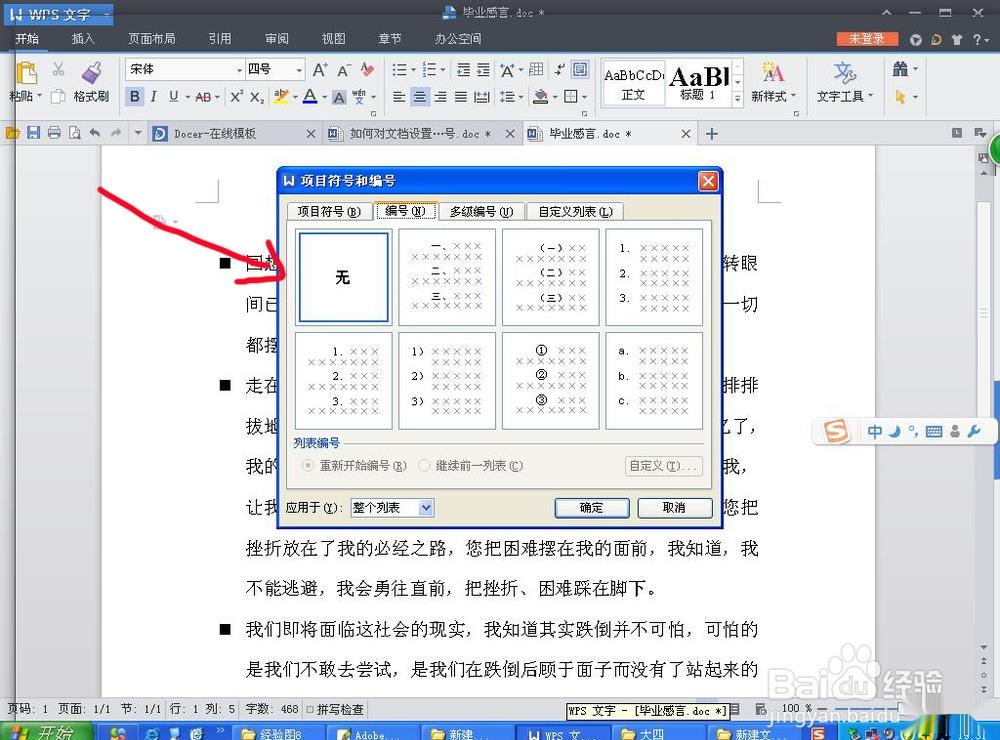The width and height of the screenshot is (1000, 740).
Task: Expand the line spacing dropdown
Action: point(521,97)
